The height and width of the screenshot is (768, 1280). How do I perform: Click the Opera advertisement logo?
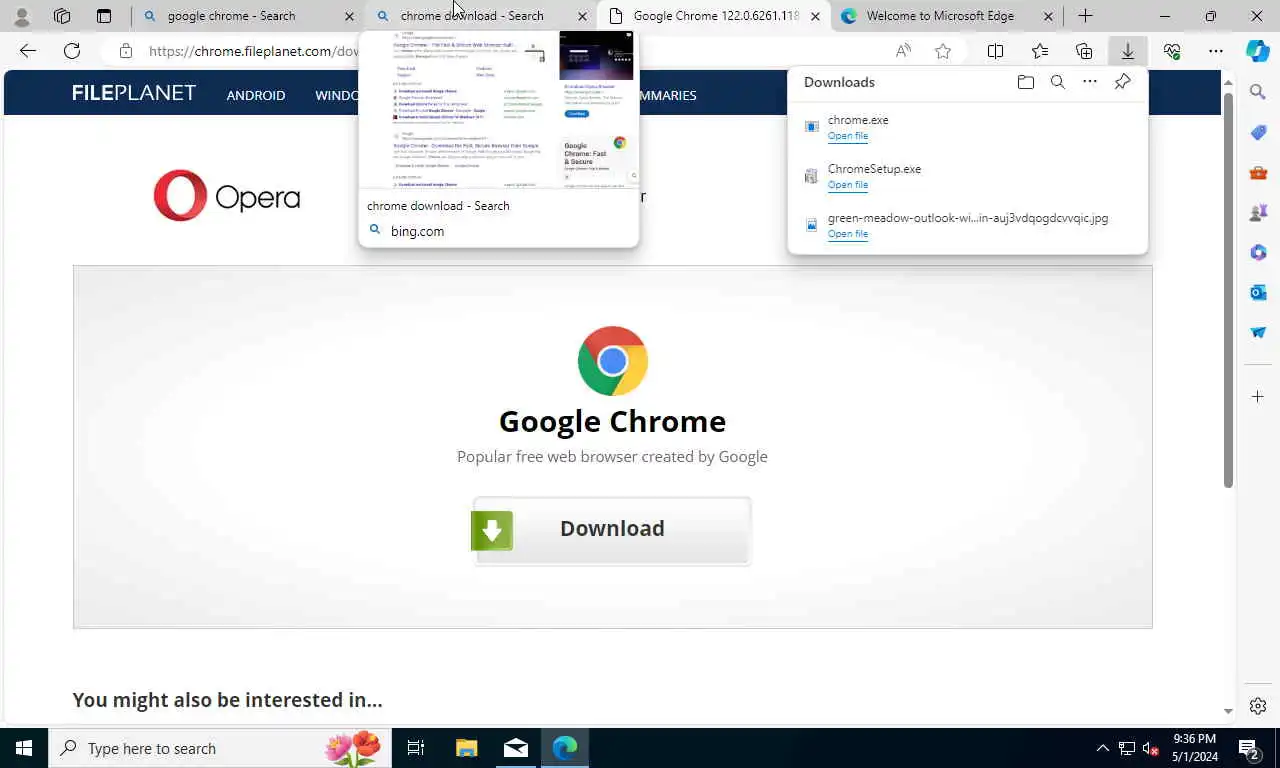pyautogui.click(x=227, y=195)
